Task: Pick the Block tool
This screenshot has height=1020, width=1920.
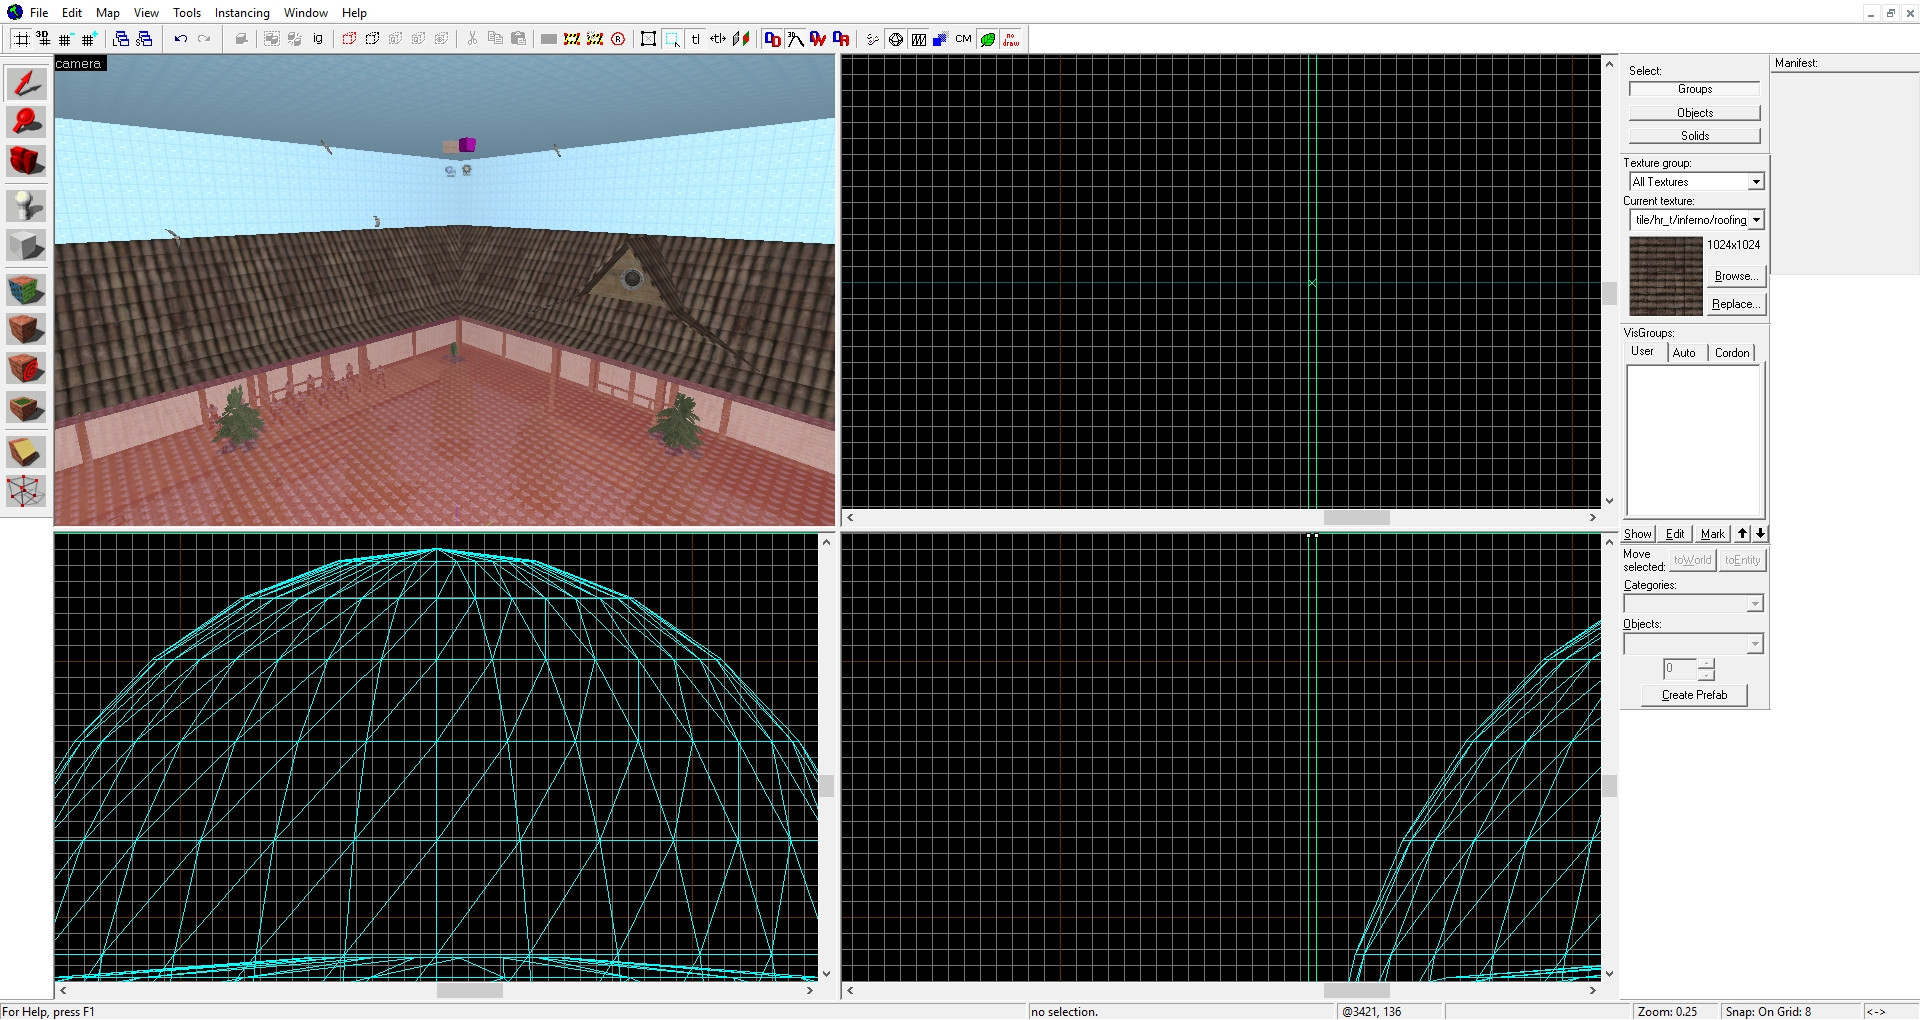Action: [x=26, y=245]
